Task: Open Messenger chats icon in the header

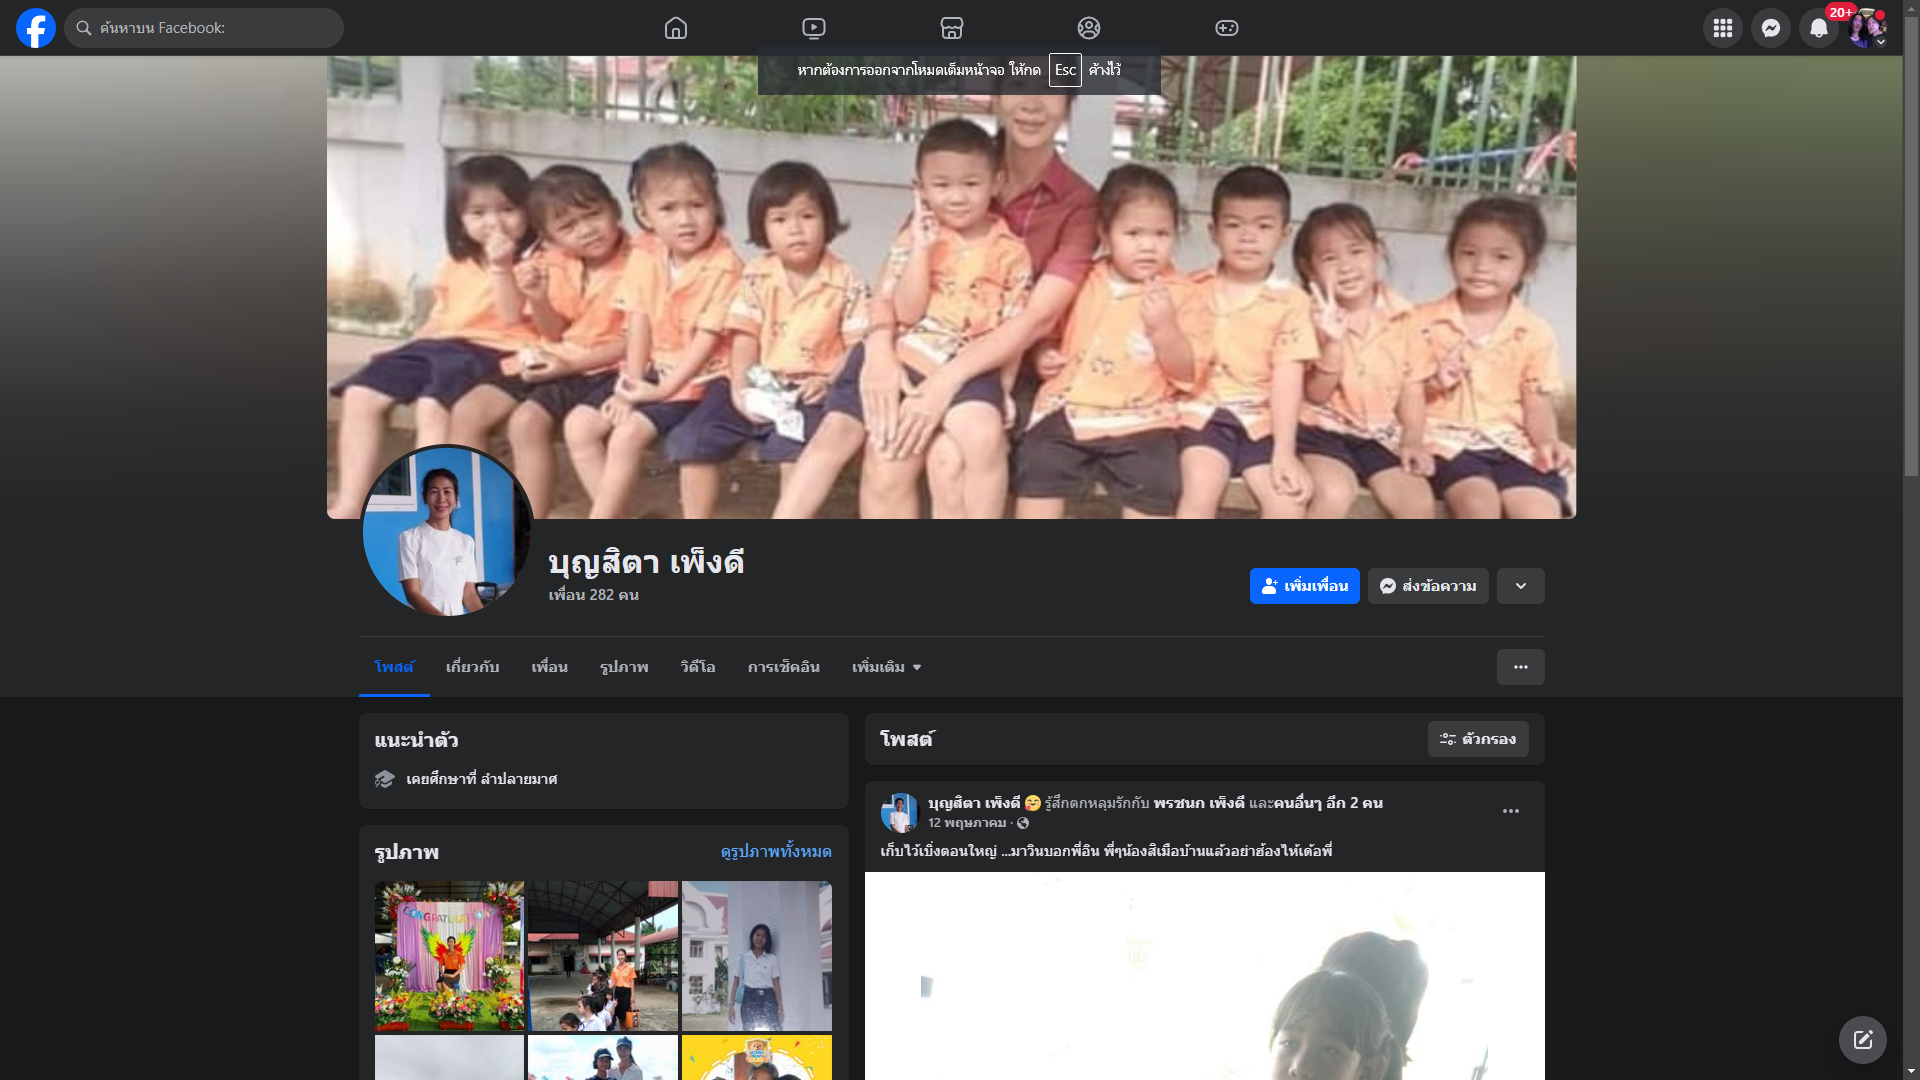Action: 1770,28
